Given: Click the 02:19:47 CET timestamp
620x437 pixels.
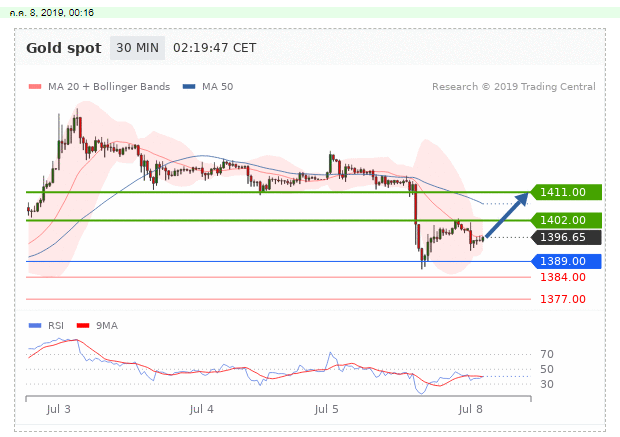Looking at the screenshot, I should [215, 48].
